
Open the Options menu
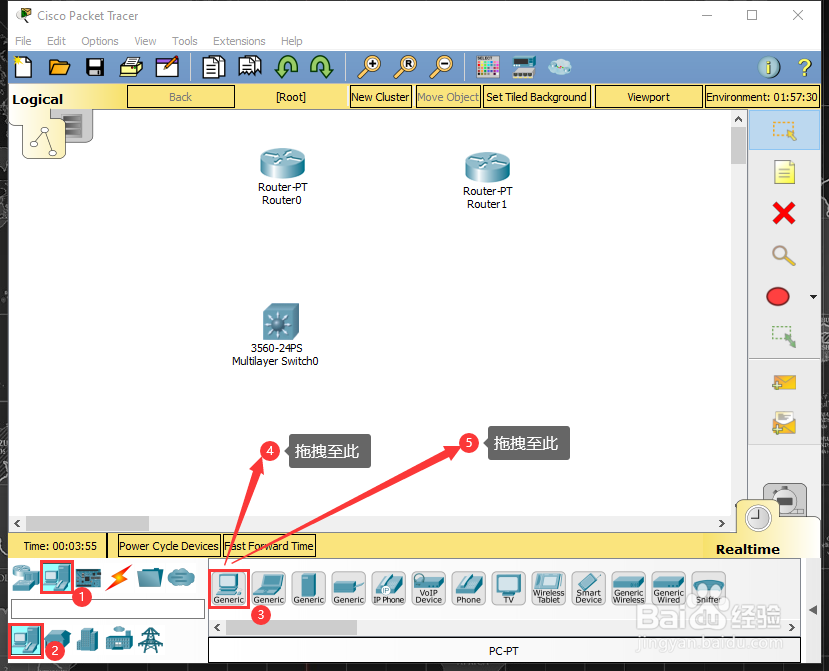coord(99,41)
